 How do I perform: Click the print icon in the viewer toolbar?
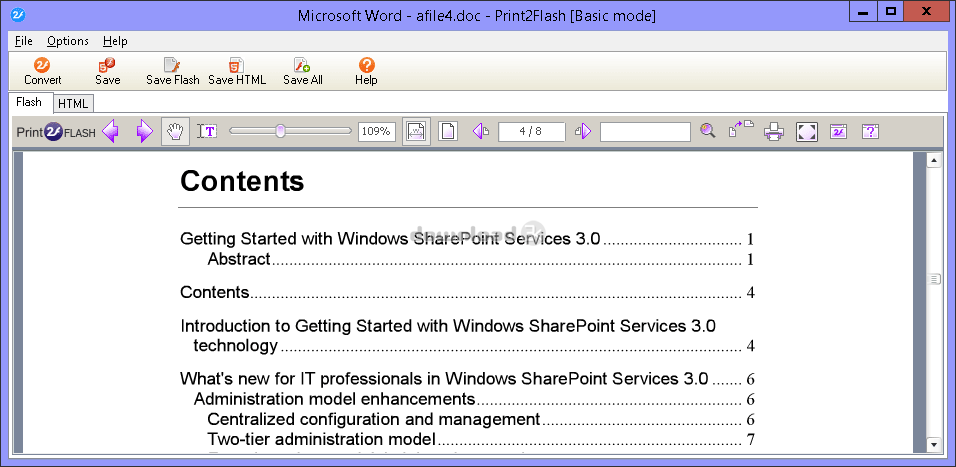click(x=774, y=131)
